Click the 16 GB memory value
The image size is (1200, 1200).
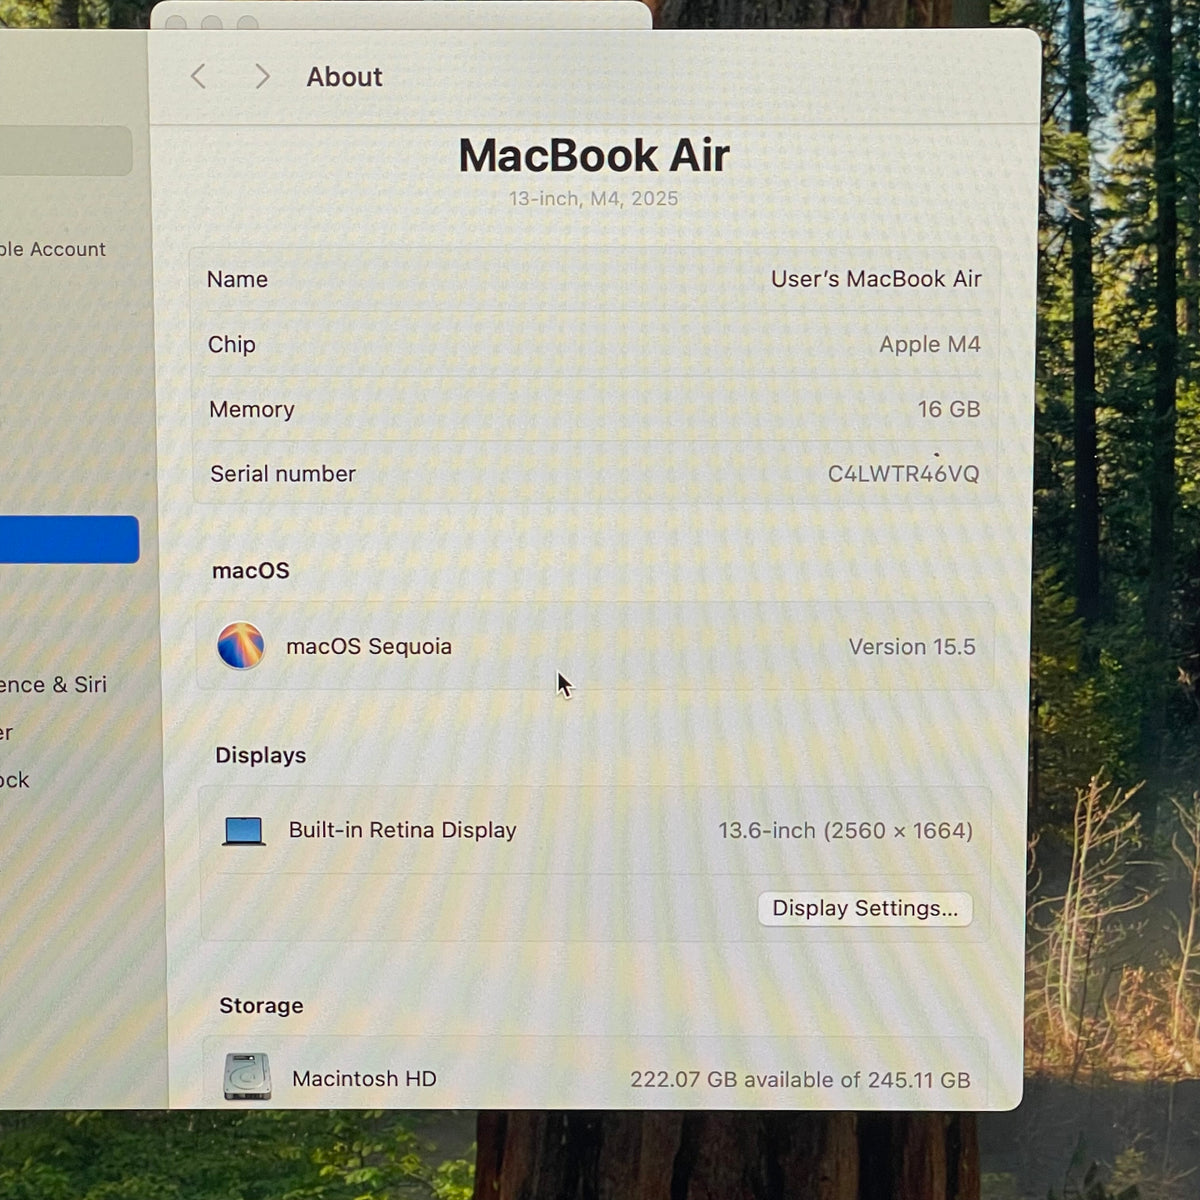click(x=949, y=409)
